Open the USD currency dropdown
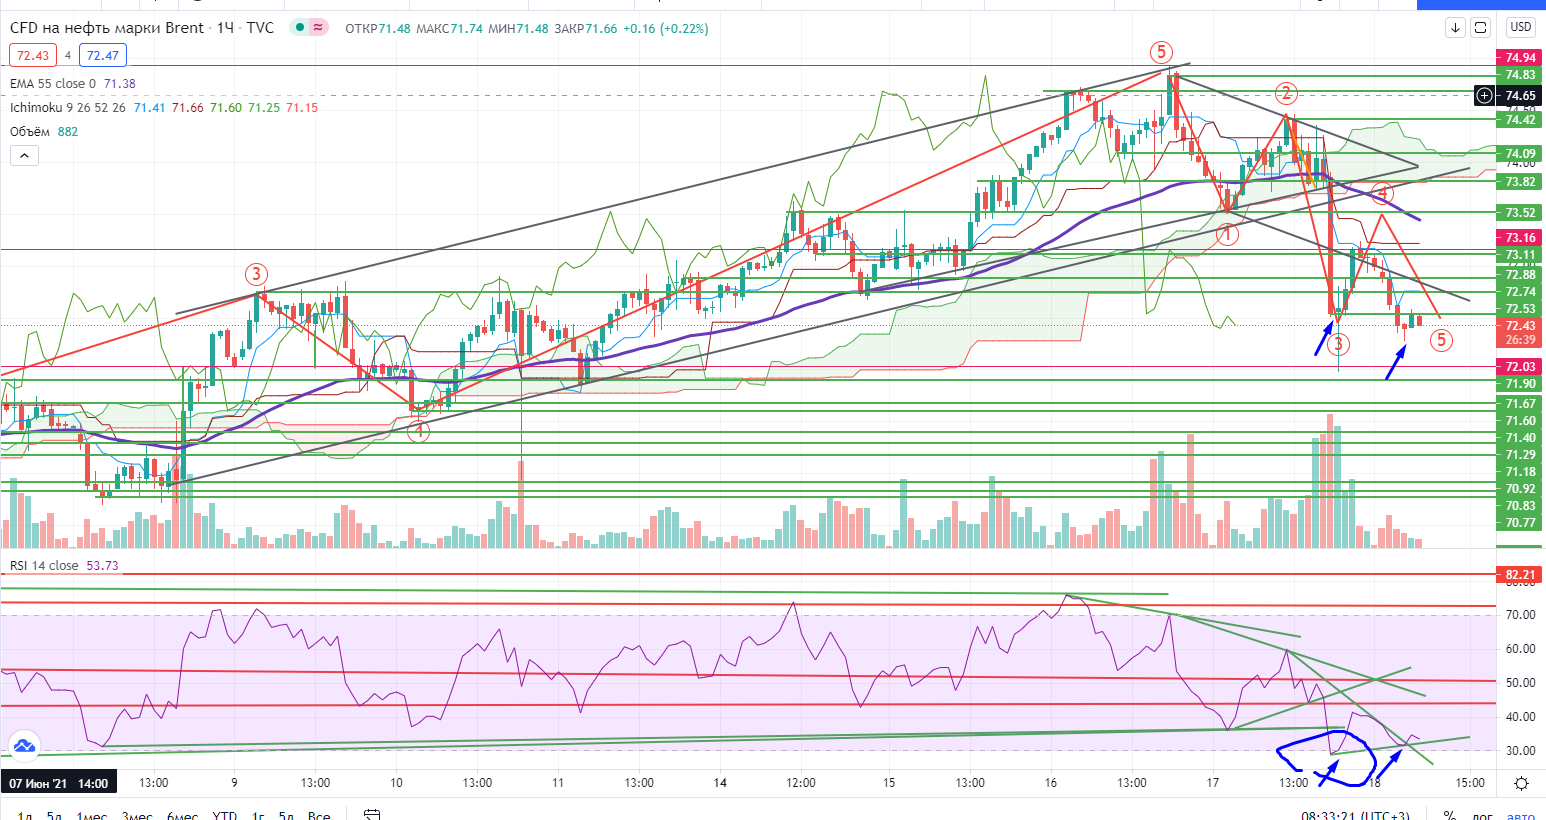The image size is (1546, 820). click(x=1520, y=28)
